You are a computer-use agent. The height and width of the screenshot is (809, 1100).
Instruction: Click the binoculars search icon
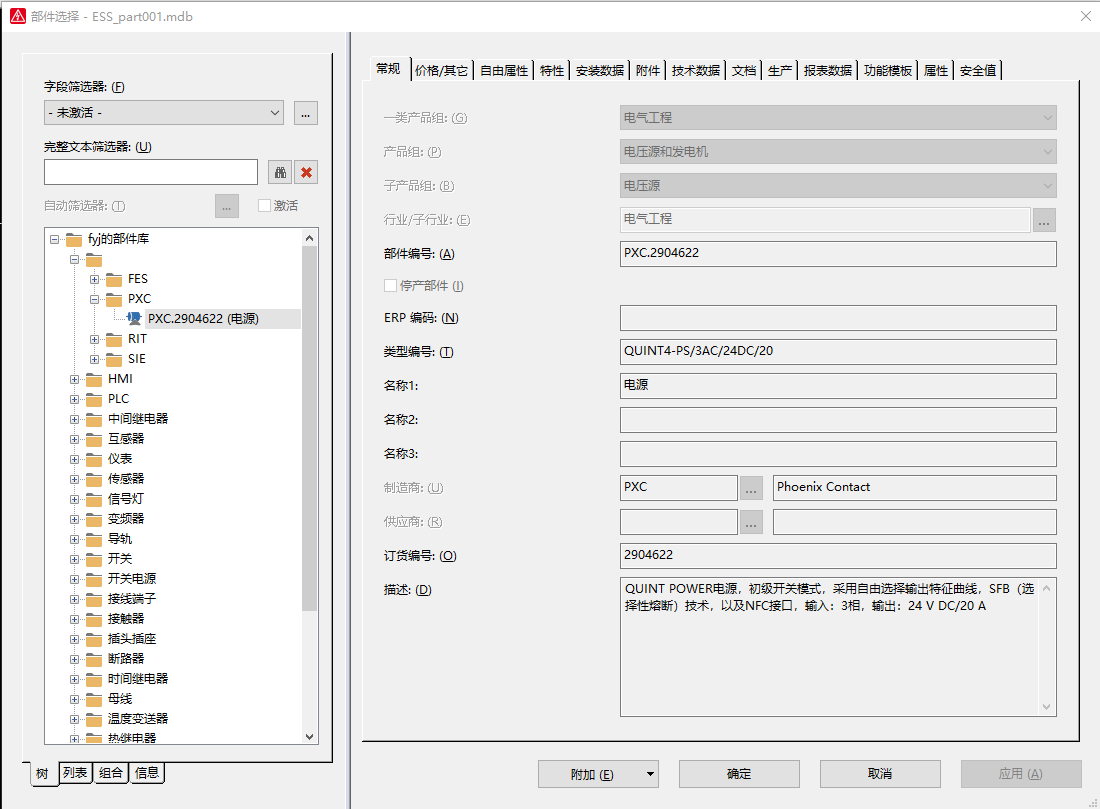click(x=280, y=173)
